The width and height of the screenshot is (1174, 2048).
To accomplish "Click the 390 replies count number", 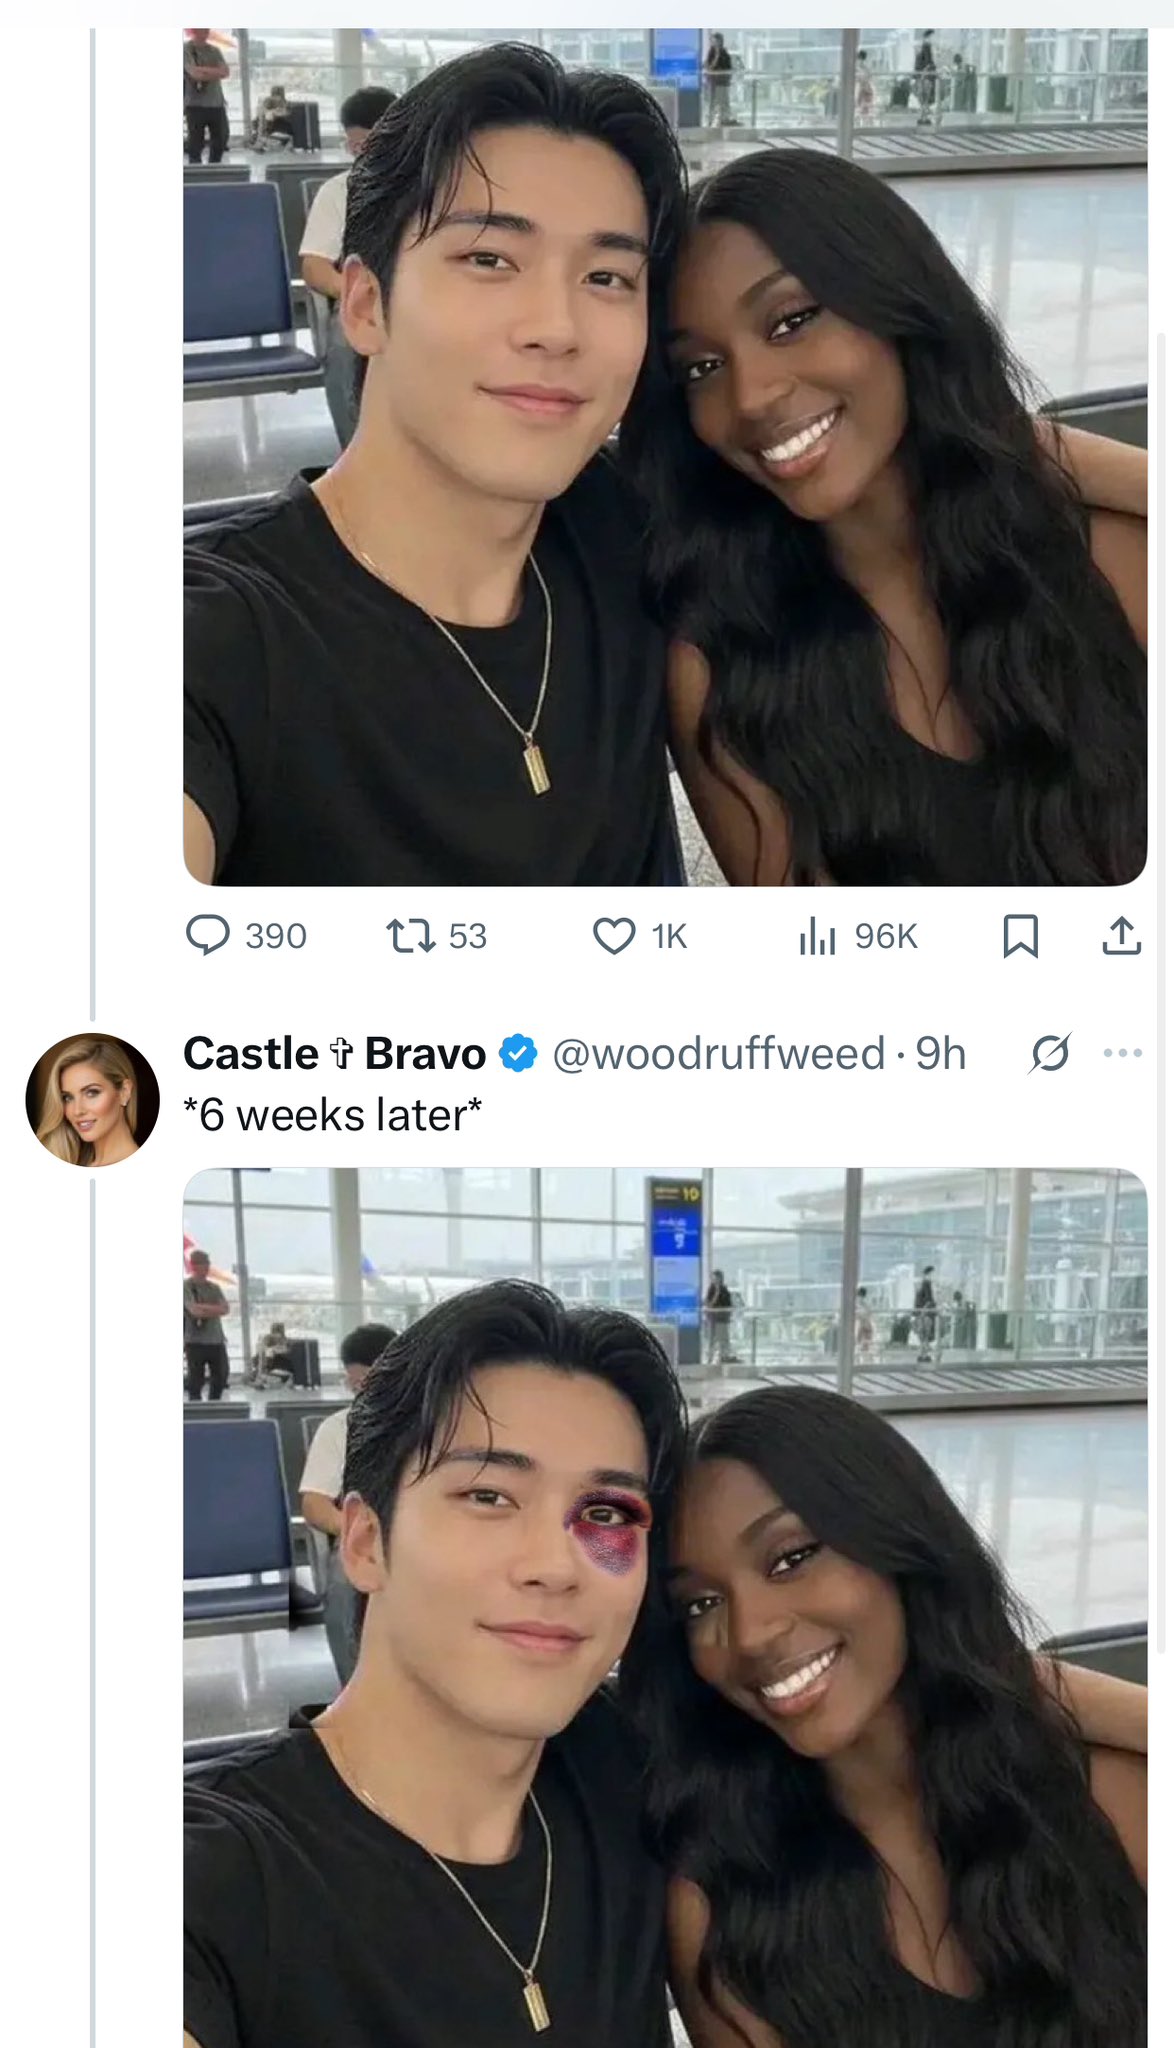I will [275, 936].
